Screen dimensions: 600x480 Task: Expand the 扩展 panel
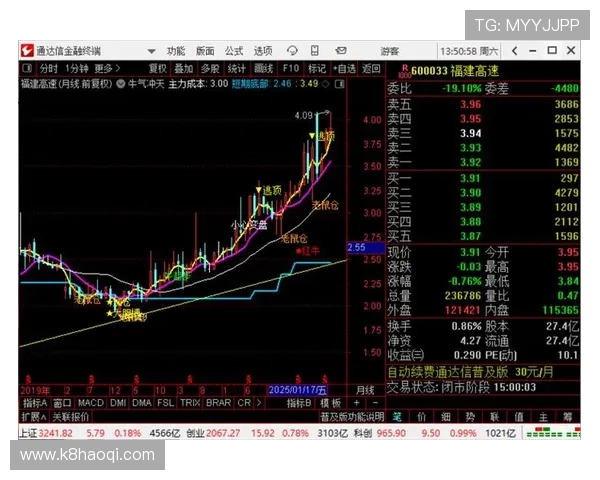click(34, 417)
